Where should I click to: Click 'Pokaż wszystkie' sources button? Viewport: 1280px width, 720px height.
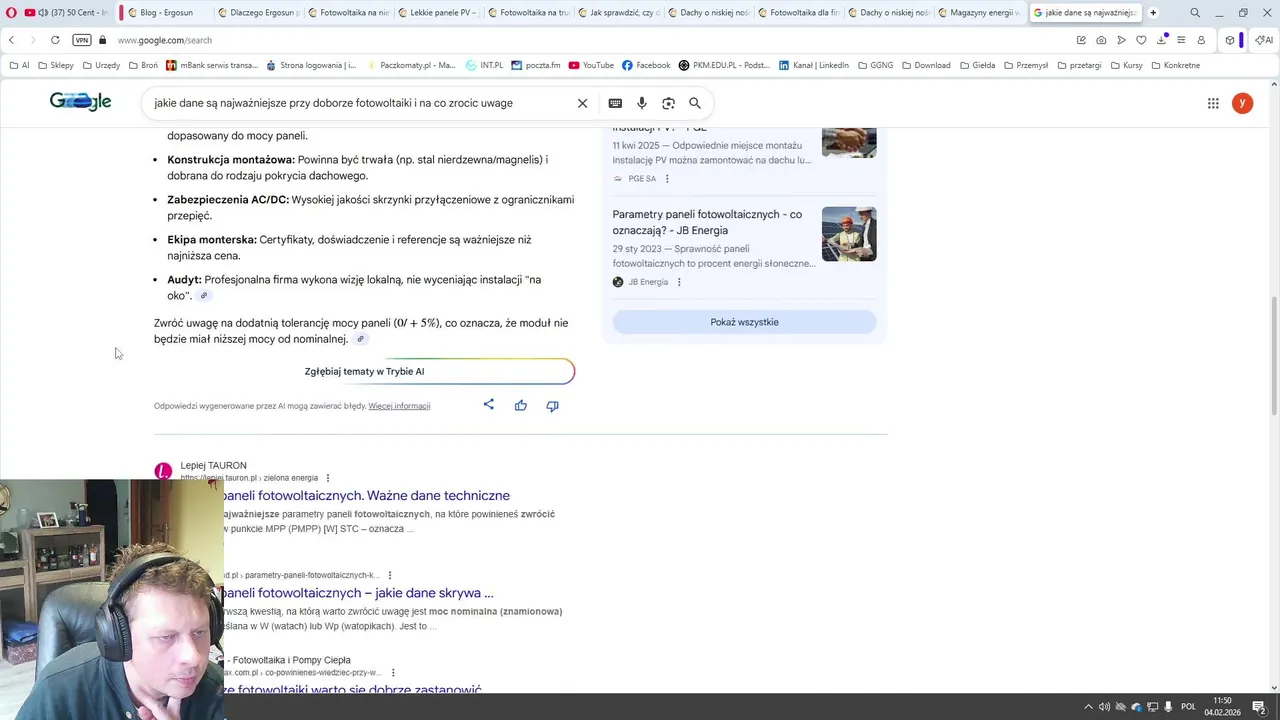744,322
